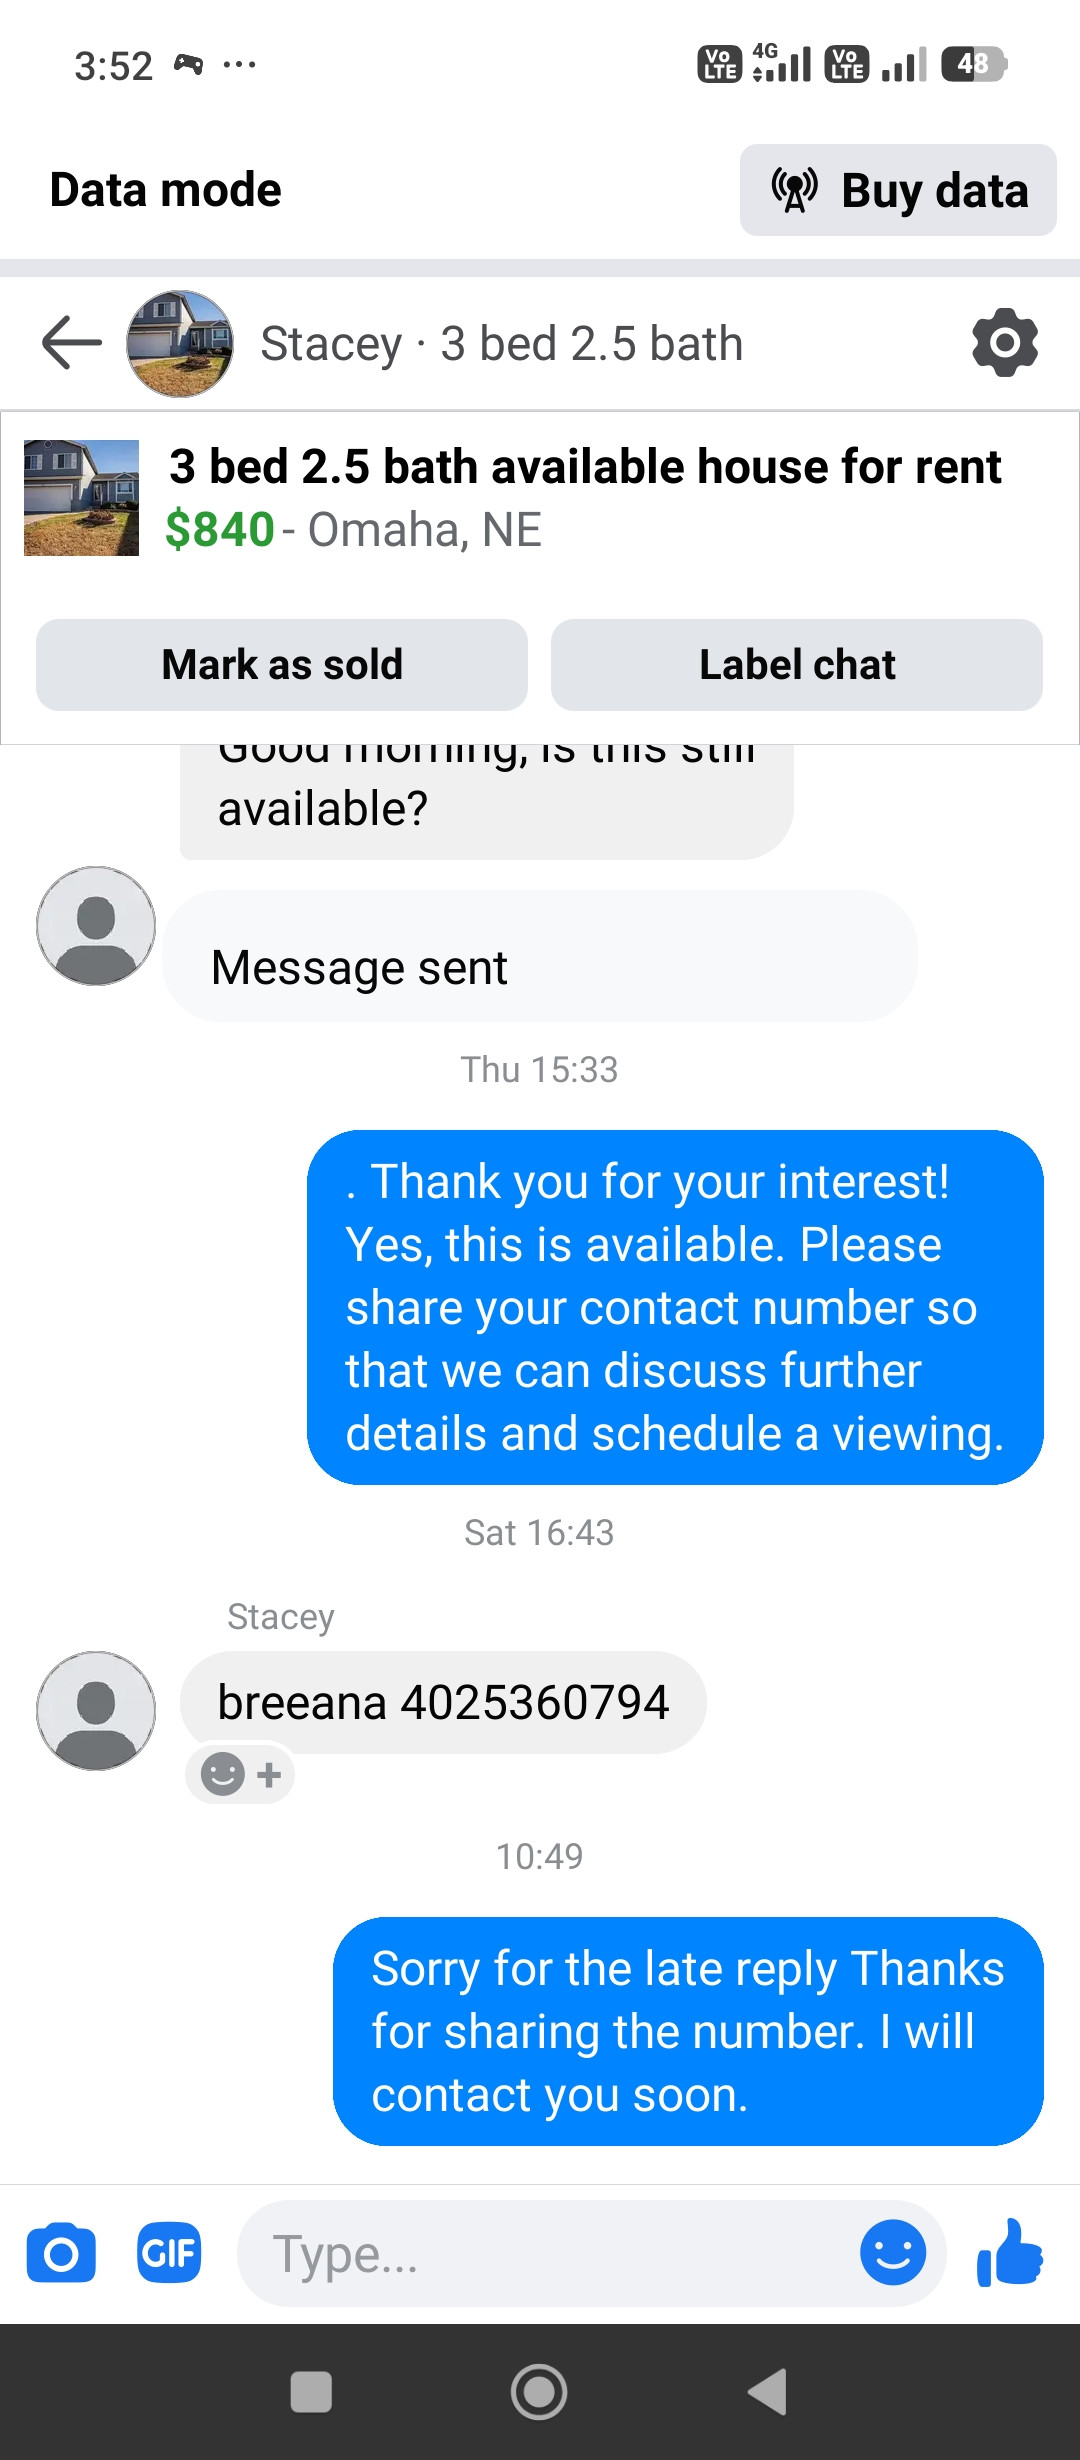Tap Android home navigation button
Image resolution: width=1080 pixels, height=2460 pixels.
click(539, 2392)
